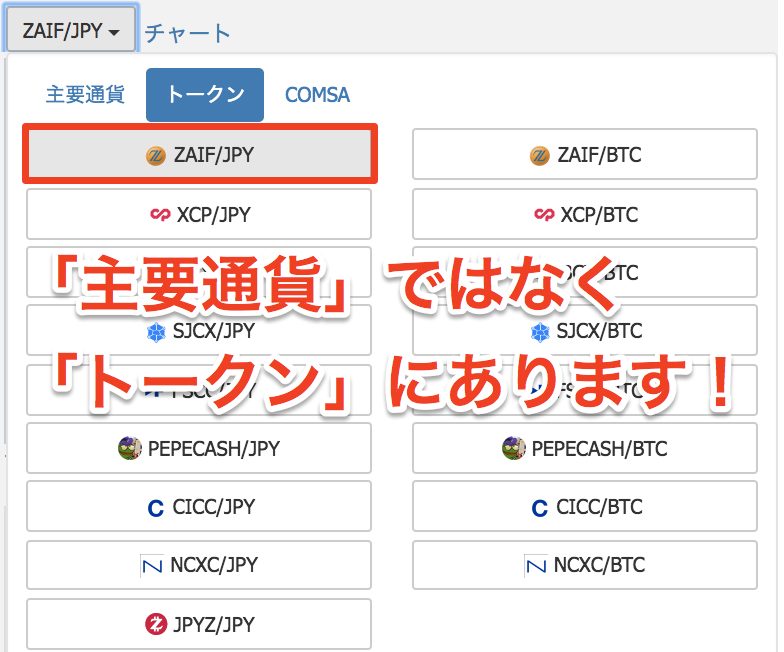This screenshot has height=652, width=784.
Task: Choose the CICC/BTC pair
Action: coord(585,506)
